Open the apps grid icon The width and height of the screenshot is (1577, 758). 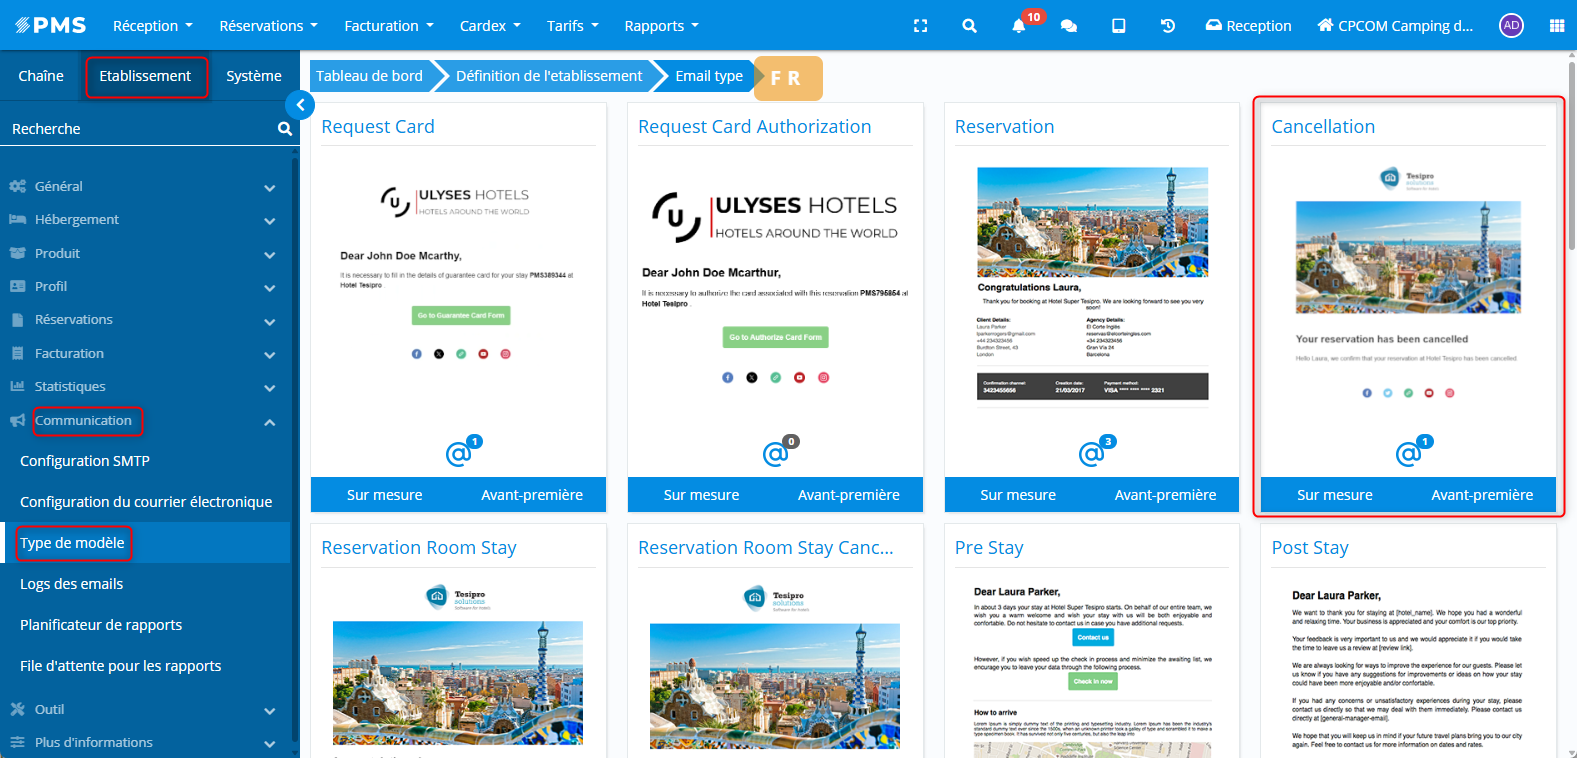(1556, 26)
